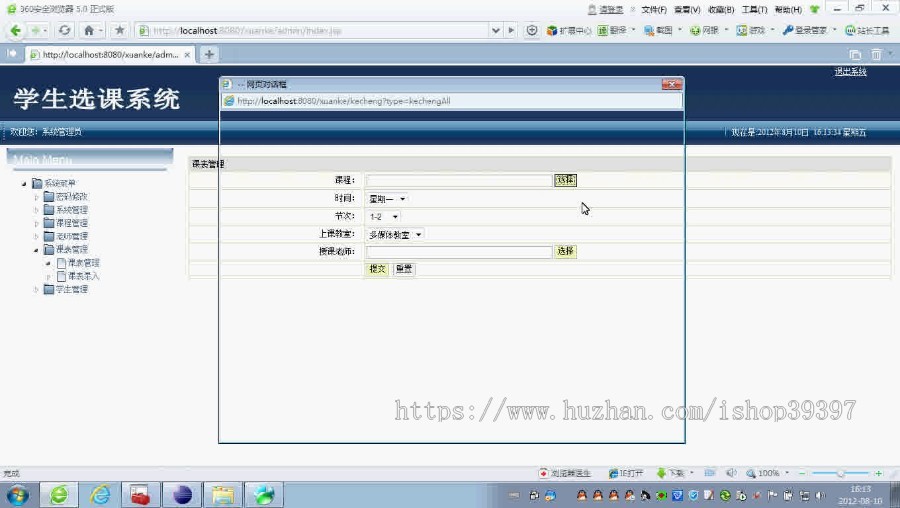
Task: Open the browser home page icon
Action: point(88,30)
